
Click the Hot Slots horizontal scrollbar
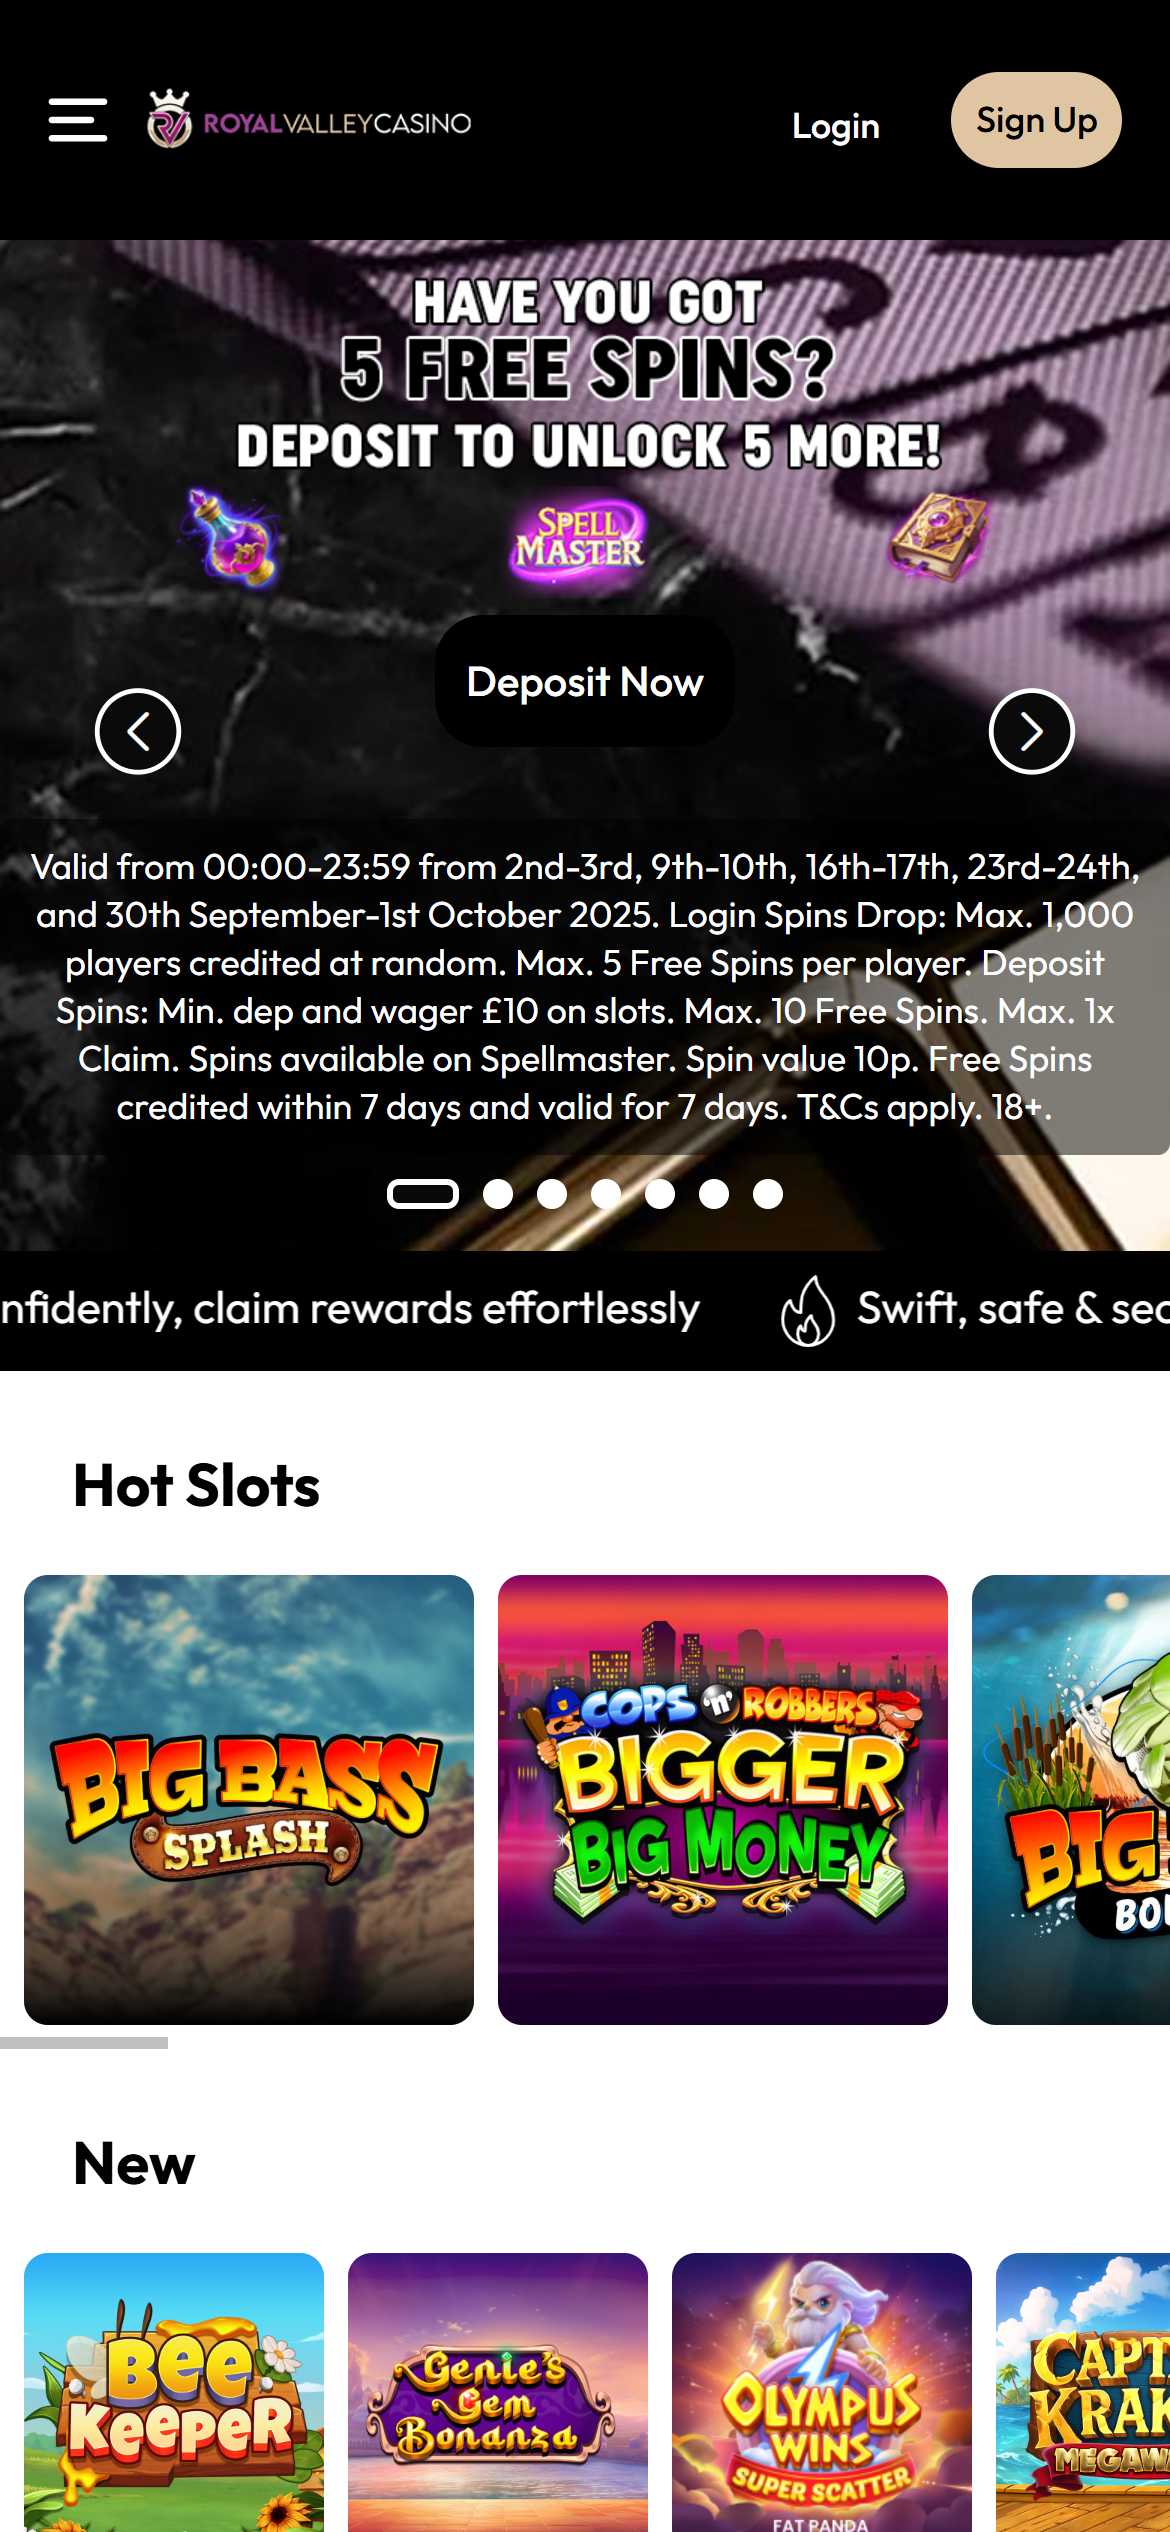[x=84, y=2043]
